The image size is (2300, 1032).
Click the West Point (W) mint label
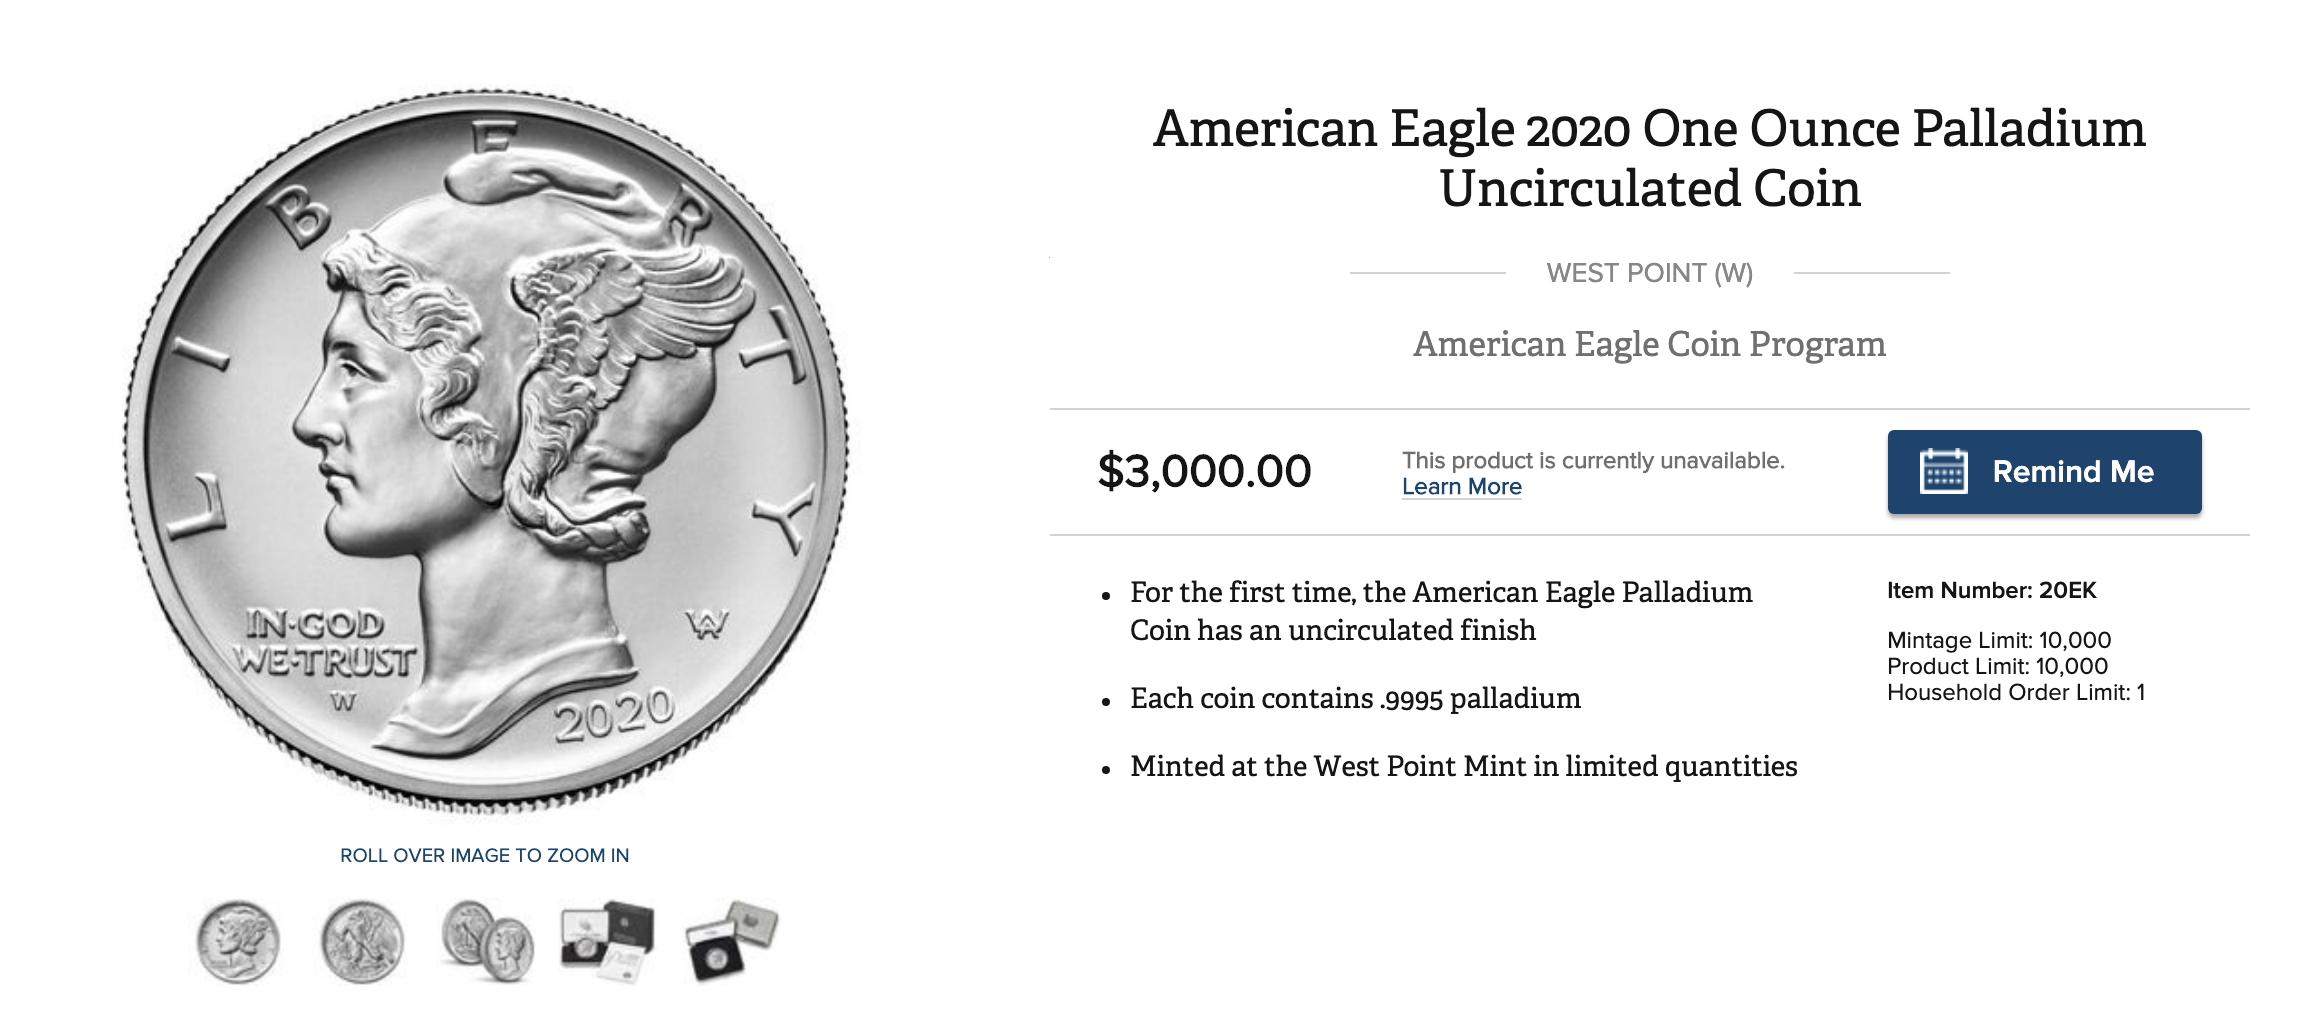[x=1649, y=273]
